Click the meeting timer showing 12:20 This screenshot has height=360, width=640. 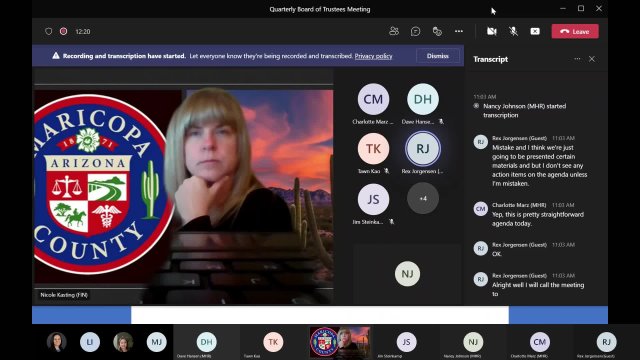pyautogui.click(x=83, y=31)
